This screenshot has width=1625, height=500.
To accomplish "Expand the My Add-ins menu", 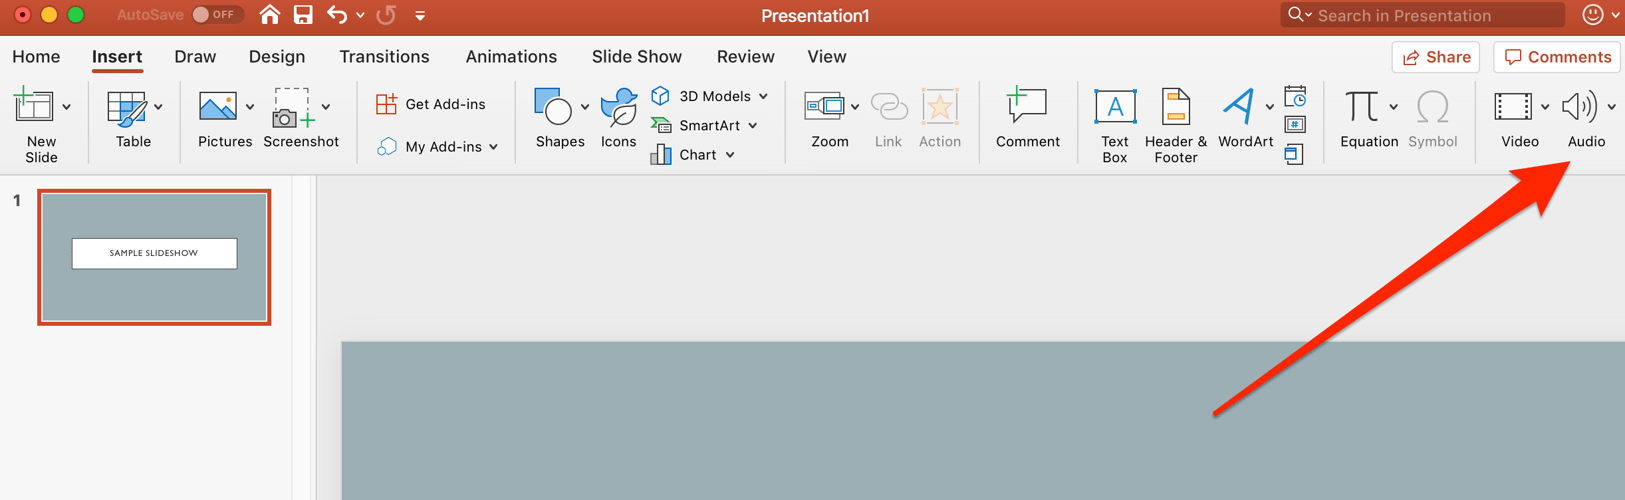I will click(x=437, y=147).
